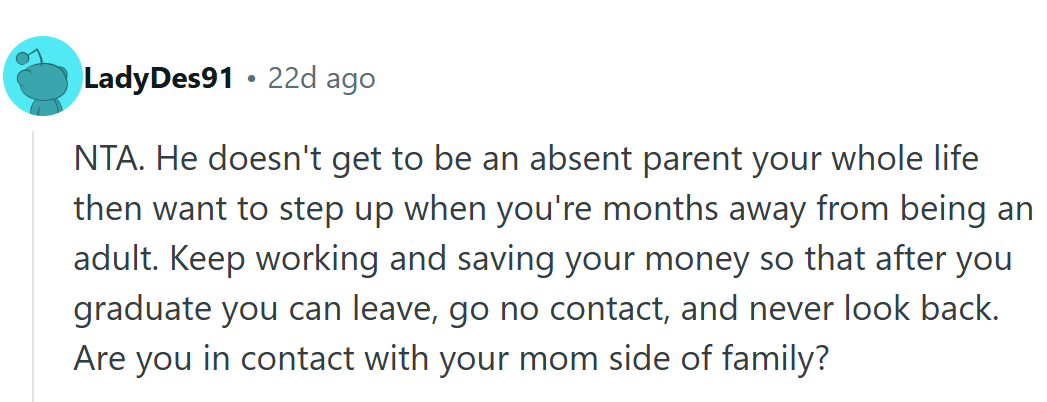This screenshot has width=1047, height=402.
Task: Click the dot separator before the timestamp
Action: tap(251, 78)
